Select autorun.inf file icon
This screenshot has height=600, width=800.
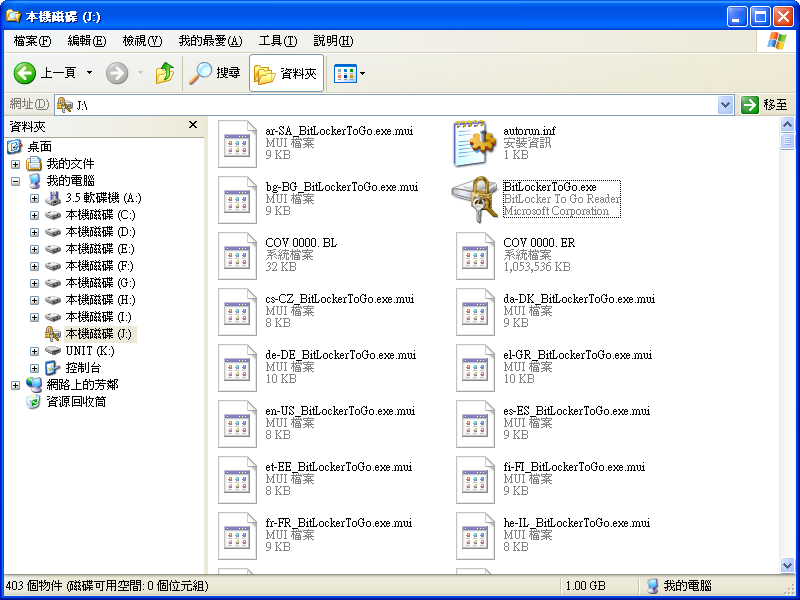(x=474, y=144)
